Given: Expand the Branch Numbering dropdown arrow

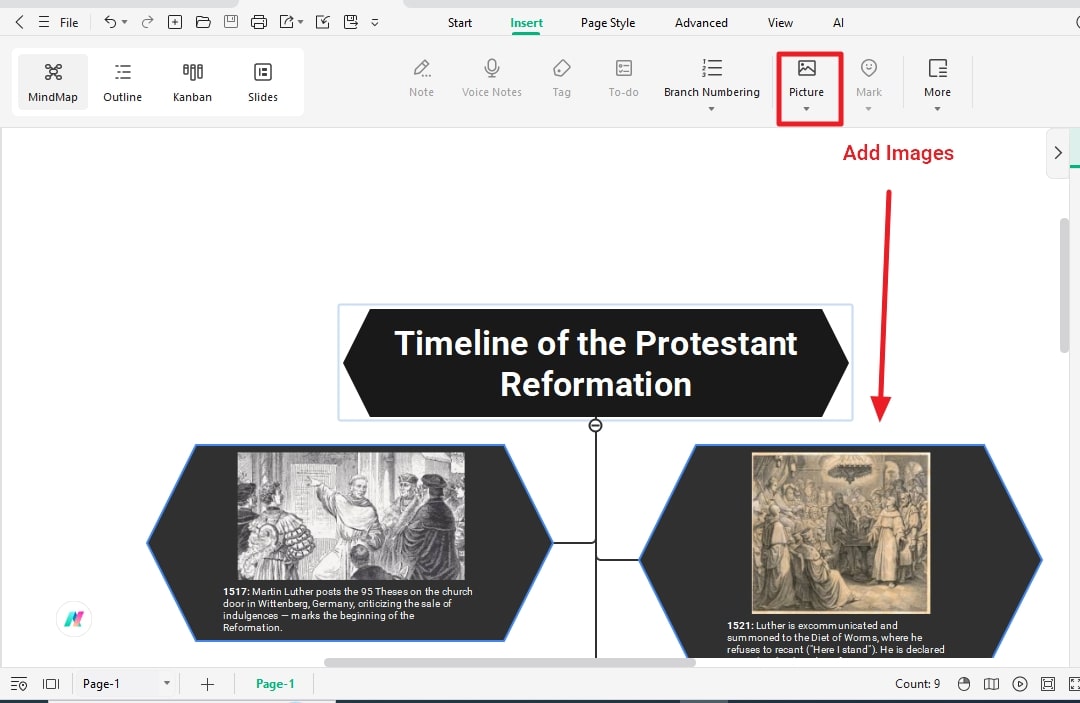Looking at the screenshot, I should point(712,109).
